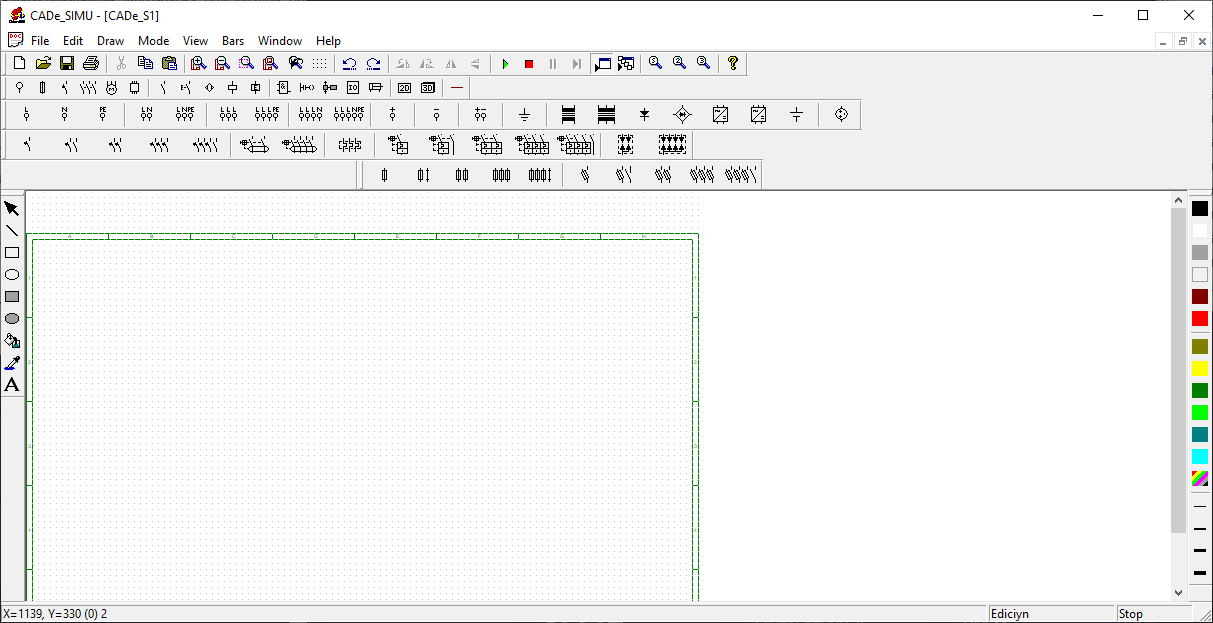
Task: Insert the three-phase L L L supply symbol
Action: [x=229, y=114]
